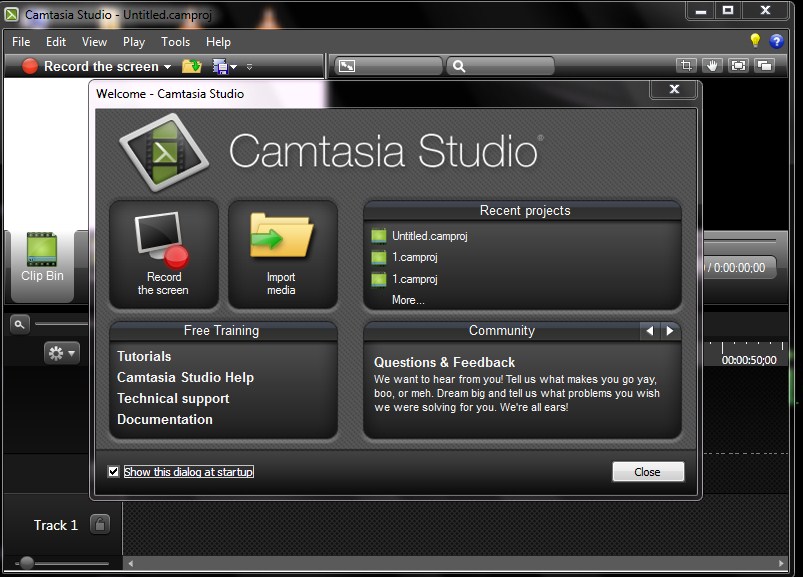Open the editing dimensions dropdown in preview toolbar
This screenshot has height=577, width=803.
(x=388, y=66)
